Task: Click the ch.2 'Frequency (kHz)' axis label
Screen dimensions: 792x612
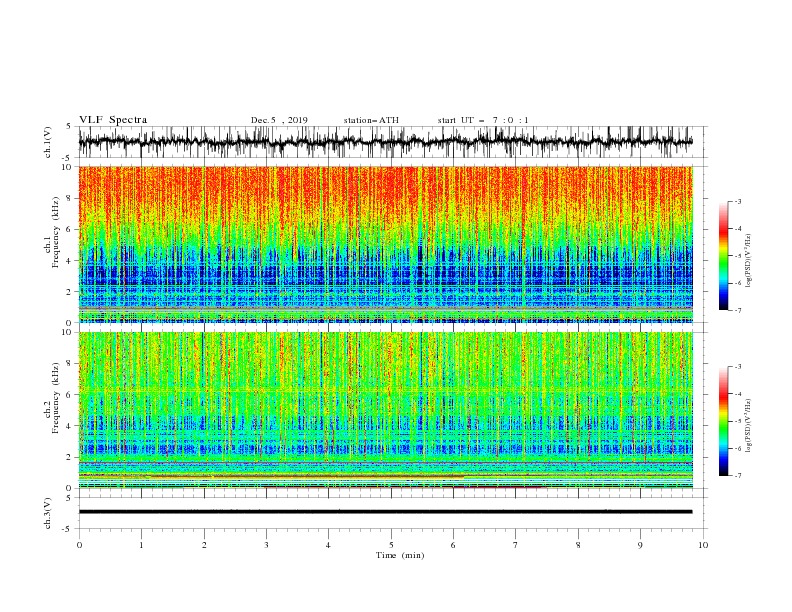Action: click(56, 398)
